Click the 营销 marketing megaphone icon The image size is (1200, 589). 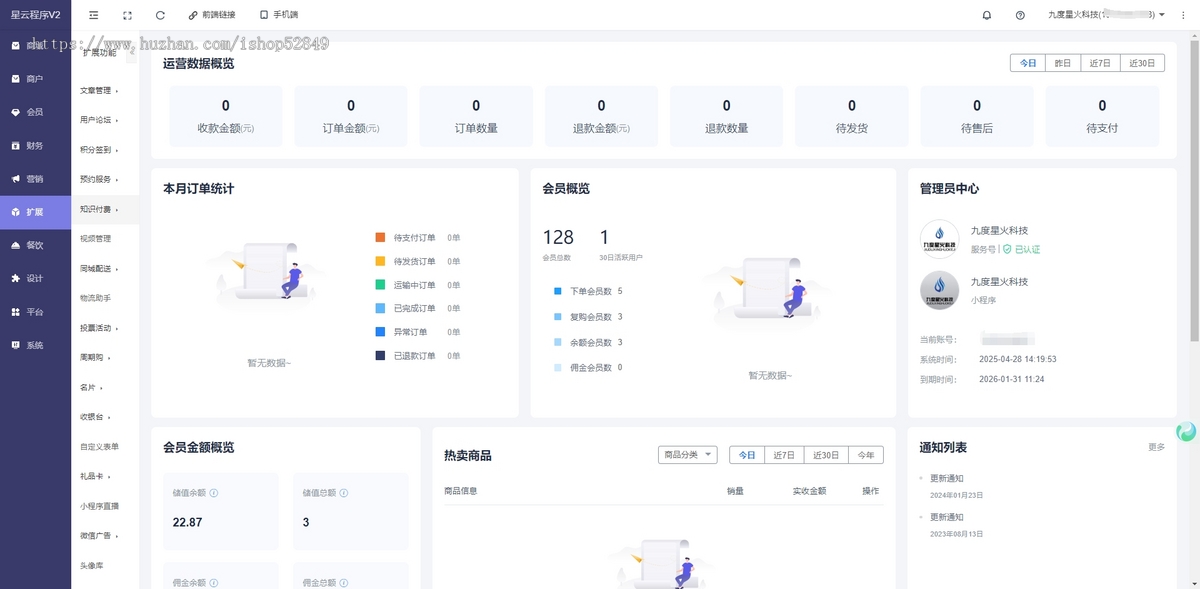[x=16, y=178]
